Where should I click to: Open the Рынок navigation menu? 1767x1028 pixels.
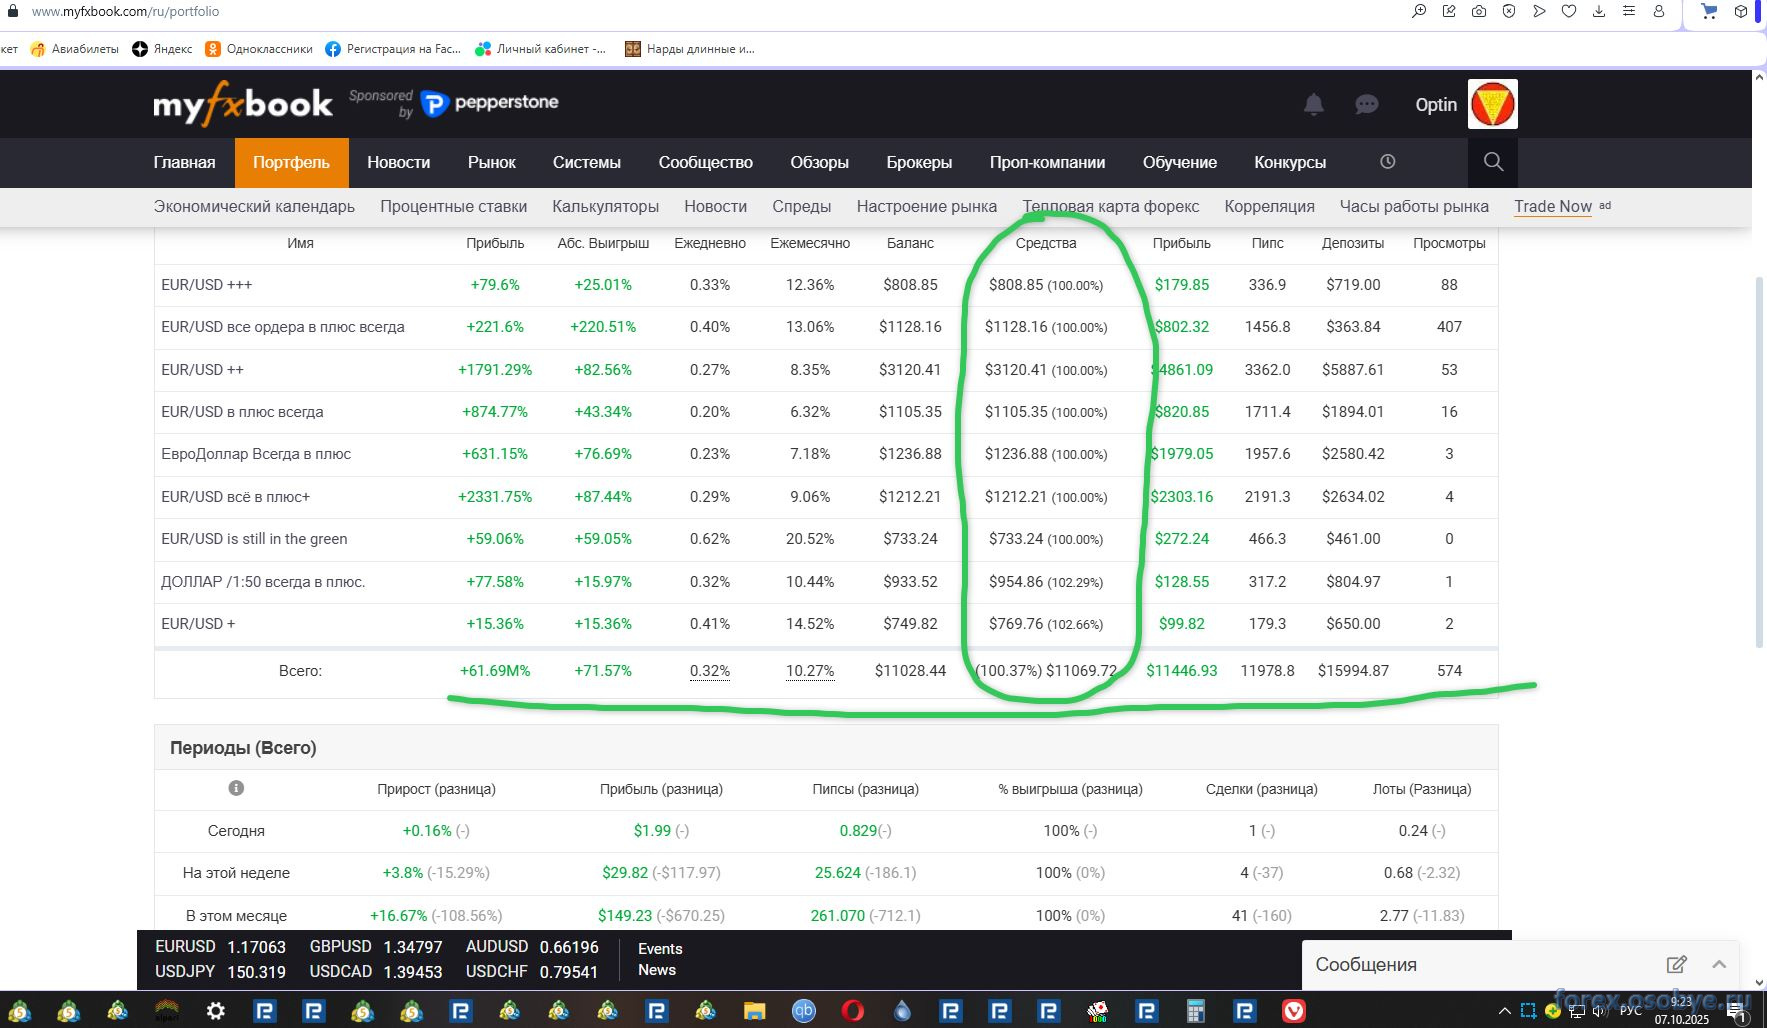point(491,162)
